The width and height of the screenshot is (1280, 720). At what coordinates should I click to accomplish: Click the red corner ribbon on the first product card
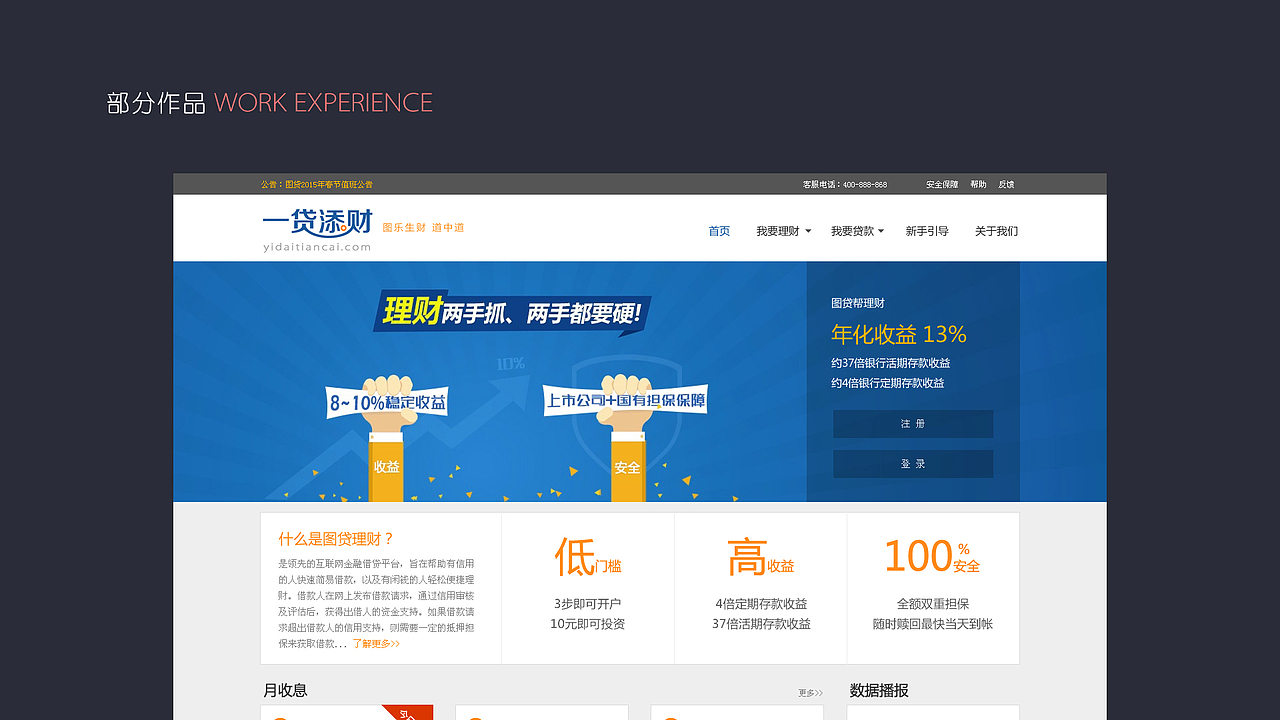pyautogui.click(x=408, y=712)
